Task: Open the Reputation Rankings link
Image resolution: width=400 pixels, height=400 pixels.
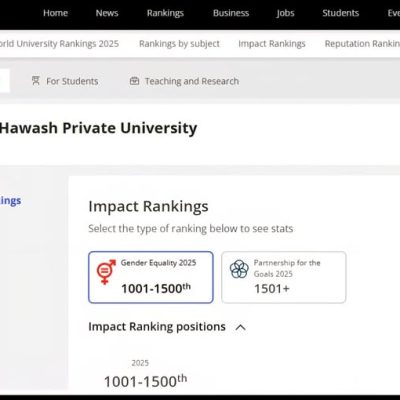Action: tap(362, 44)
